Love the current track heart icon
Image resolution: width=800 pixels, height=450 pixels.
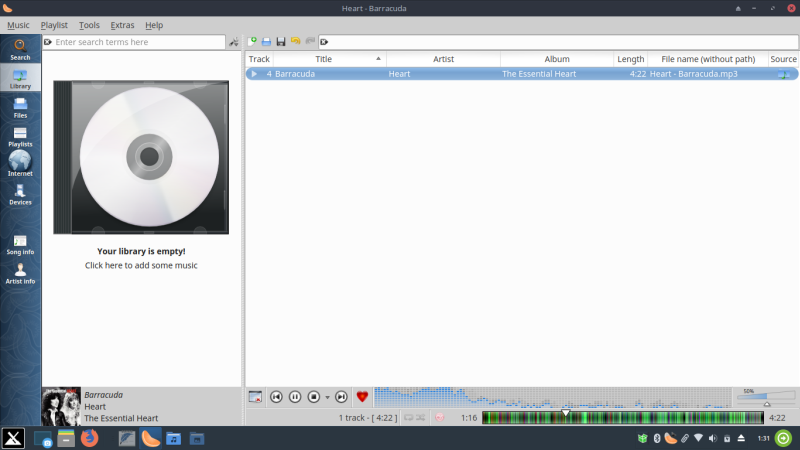362,396
